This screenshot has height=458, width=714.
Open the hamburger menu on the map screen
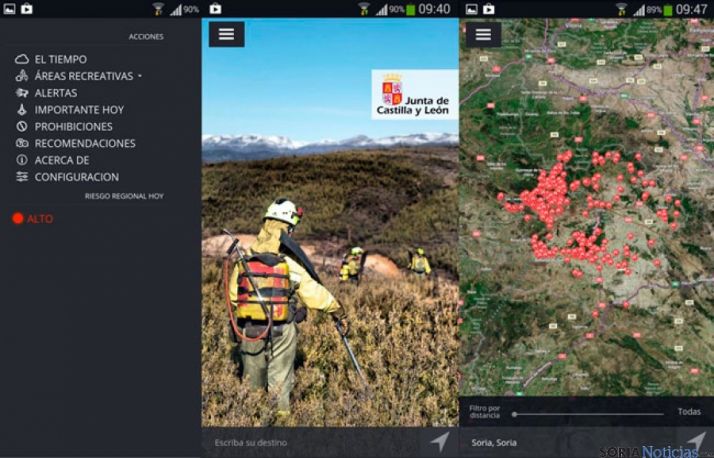483,34
